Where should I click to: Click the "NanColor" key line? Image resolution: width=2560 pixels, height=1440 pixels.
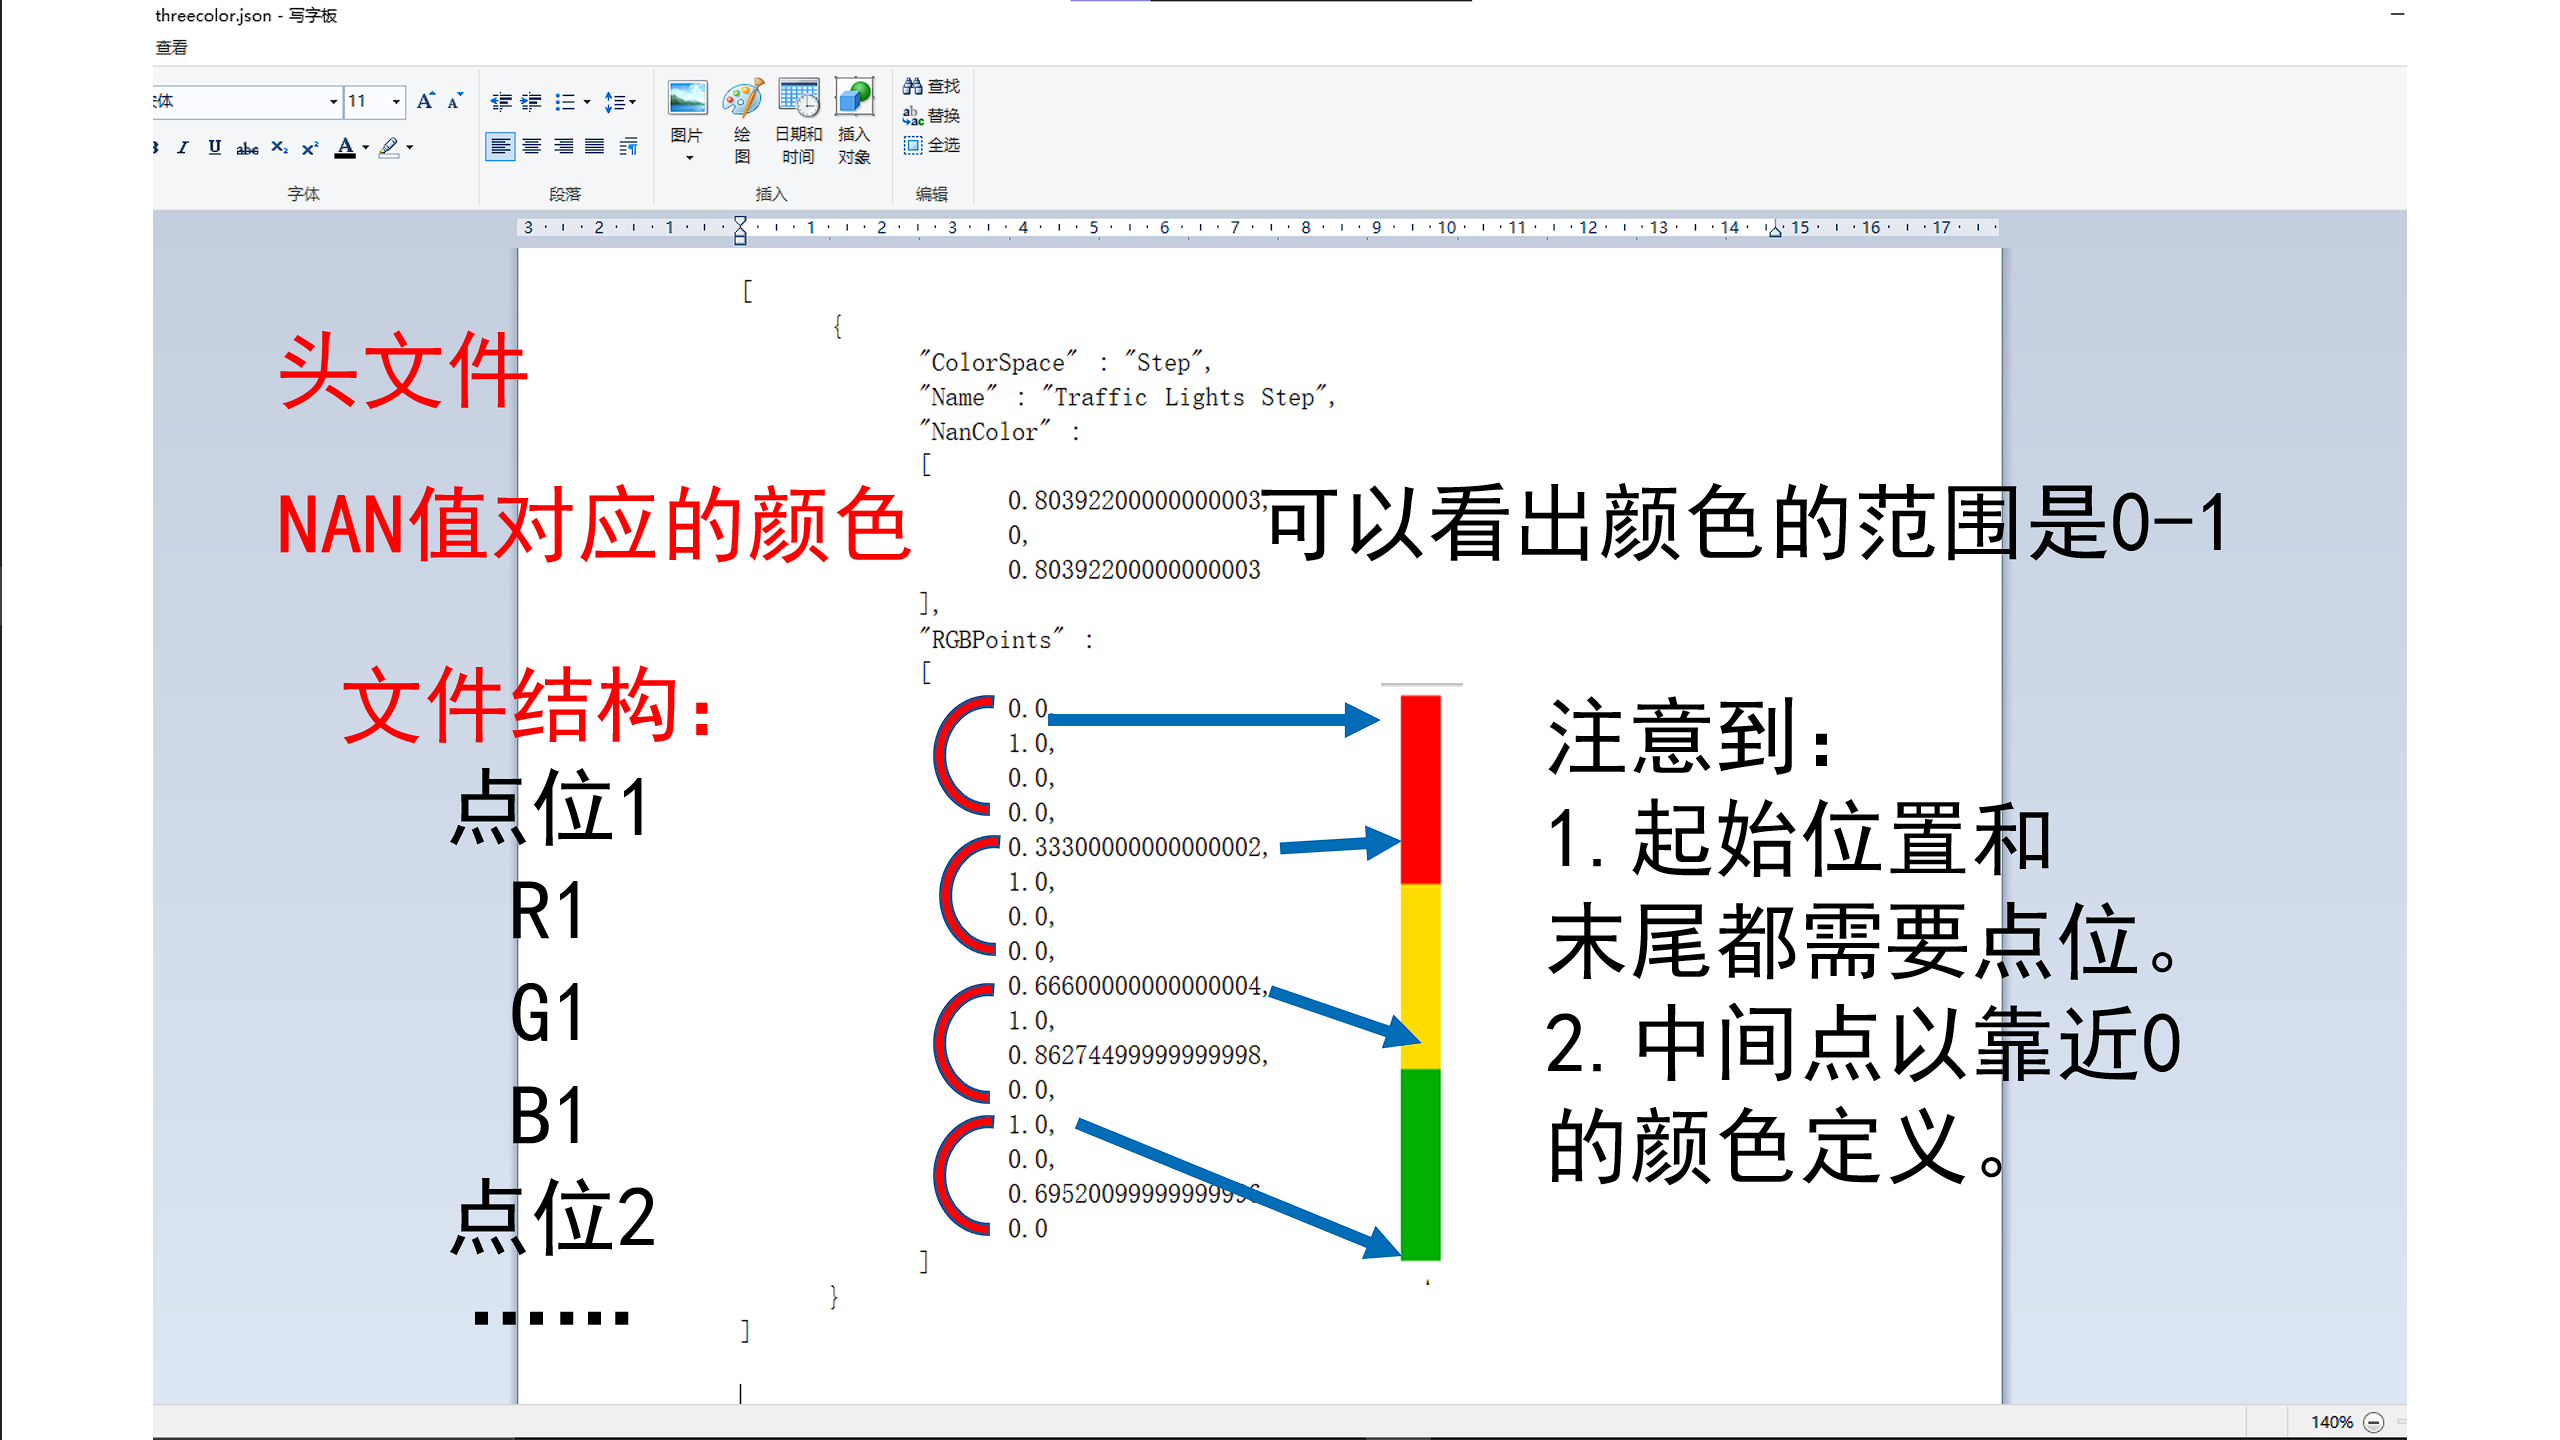[x=999, y=431]
